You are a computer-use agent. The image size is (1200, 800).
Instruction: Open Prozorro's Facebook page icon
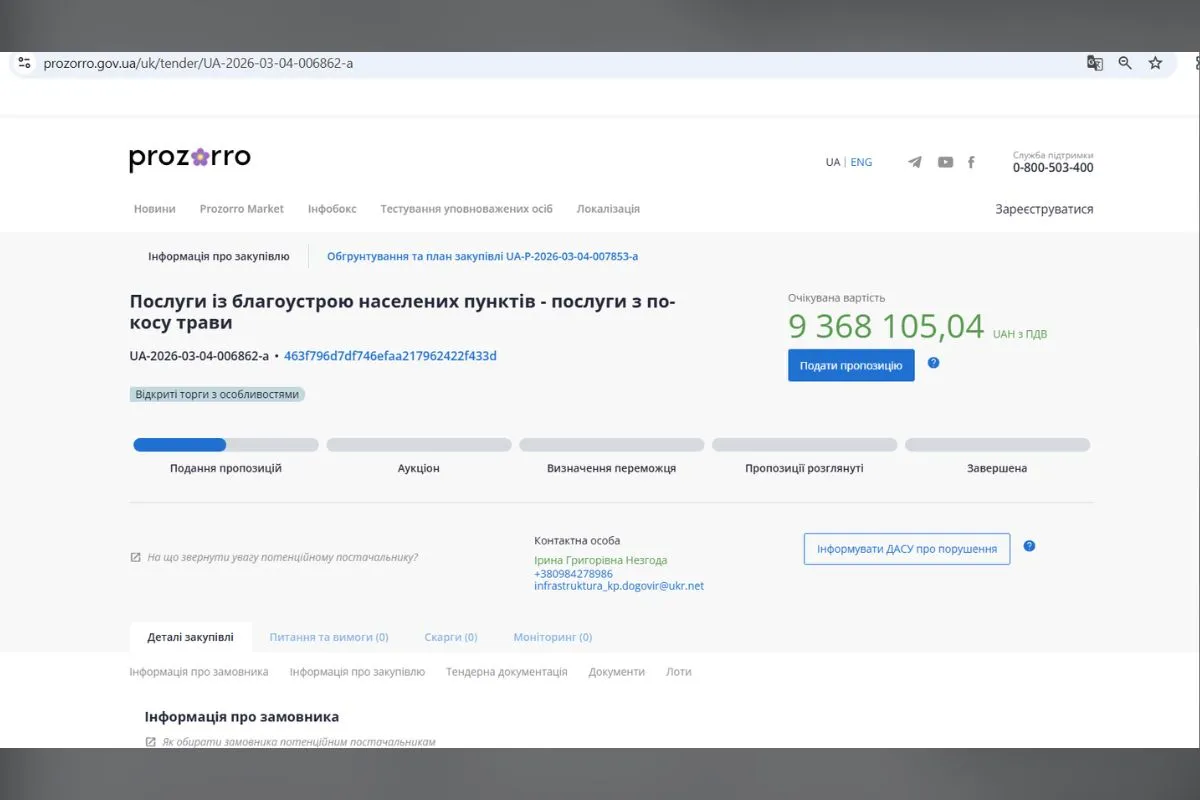971,161
